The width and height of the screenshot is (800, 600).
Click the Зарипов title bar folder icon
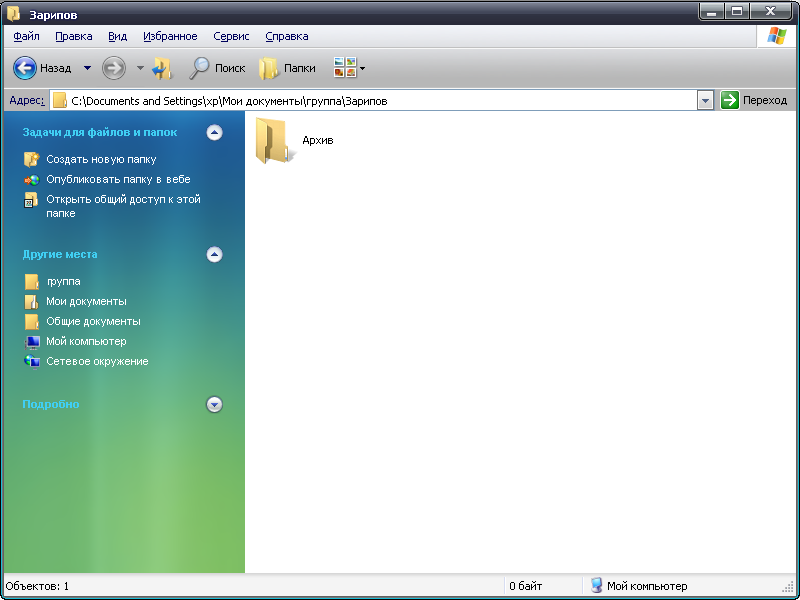[x=13, y=14]
